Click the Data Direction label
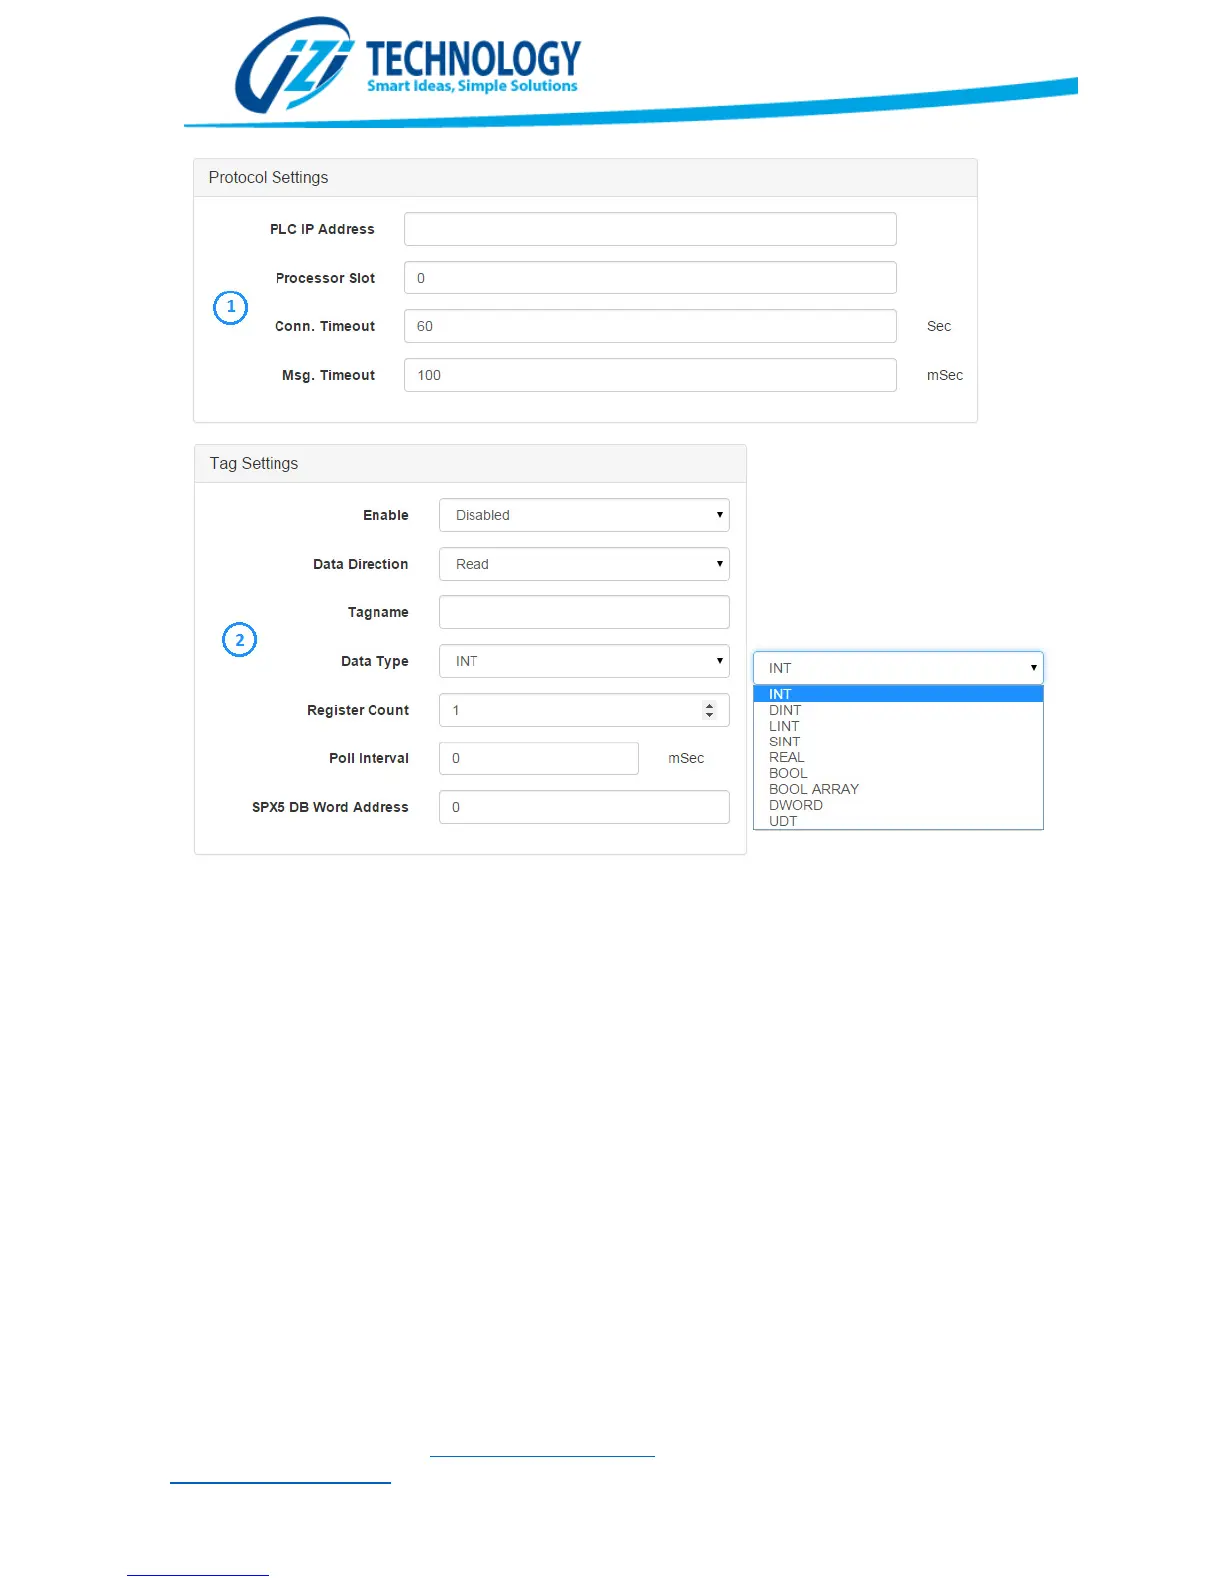Screen dimensions: 1224x1584 point(360,564)
